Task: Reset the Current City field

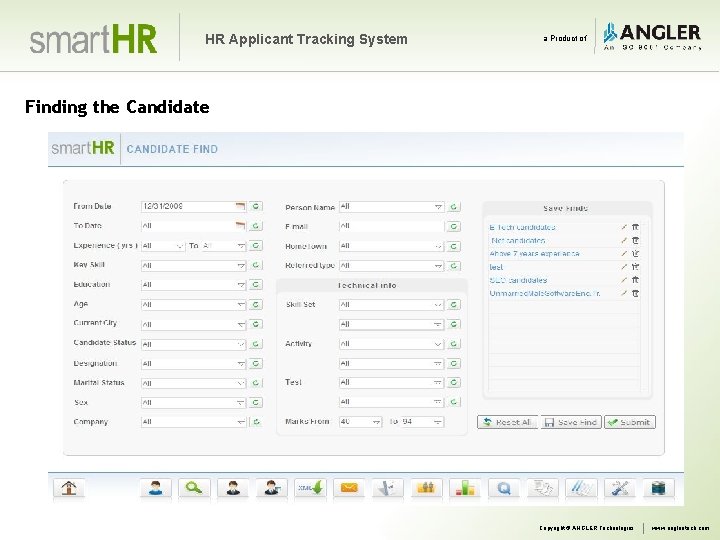Action: pos(256,324)
